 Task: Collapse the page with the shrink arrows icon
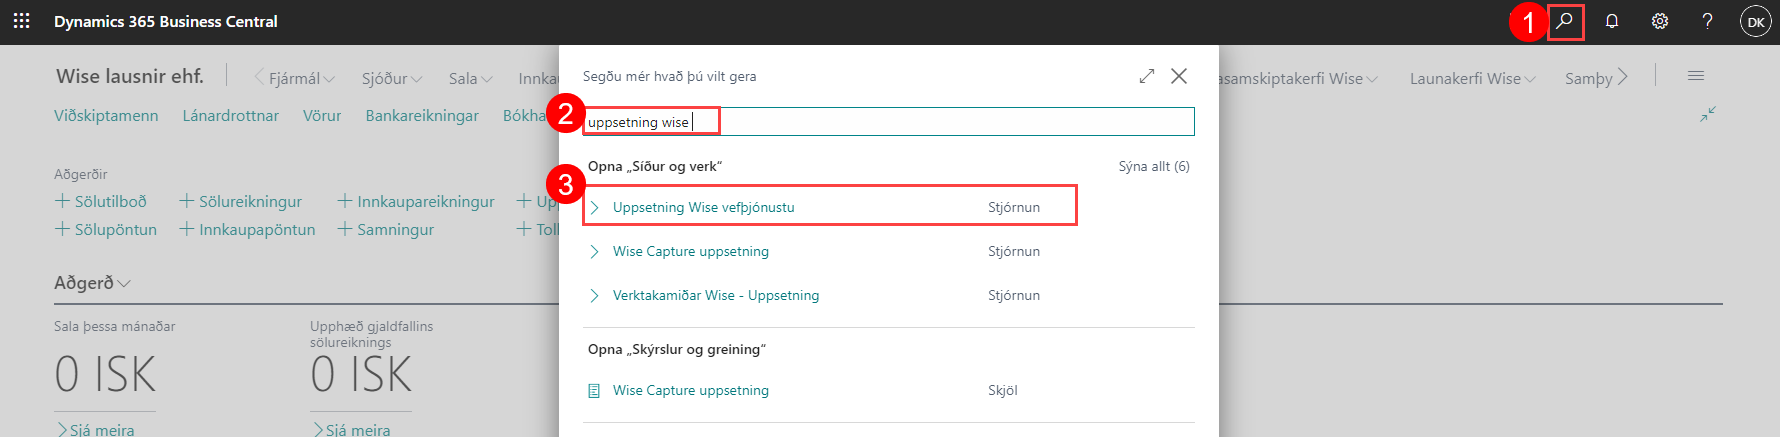pyautogui.click(x=1708, y=114)
